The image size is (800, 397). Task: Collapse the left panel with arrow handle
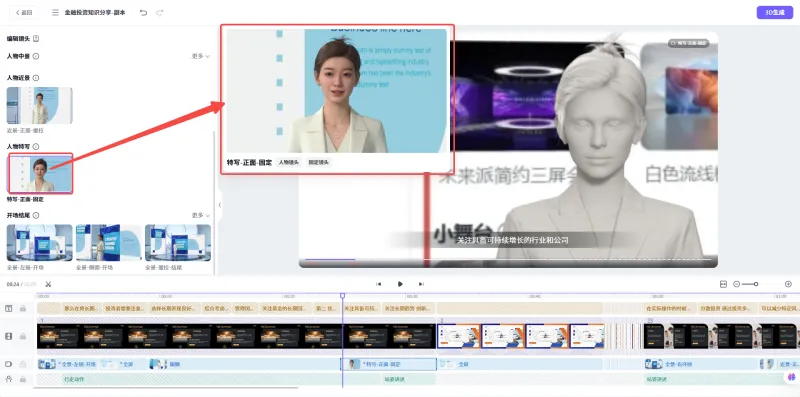tap(219, 205)
